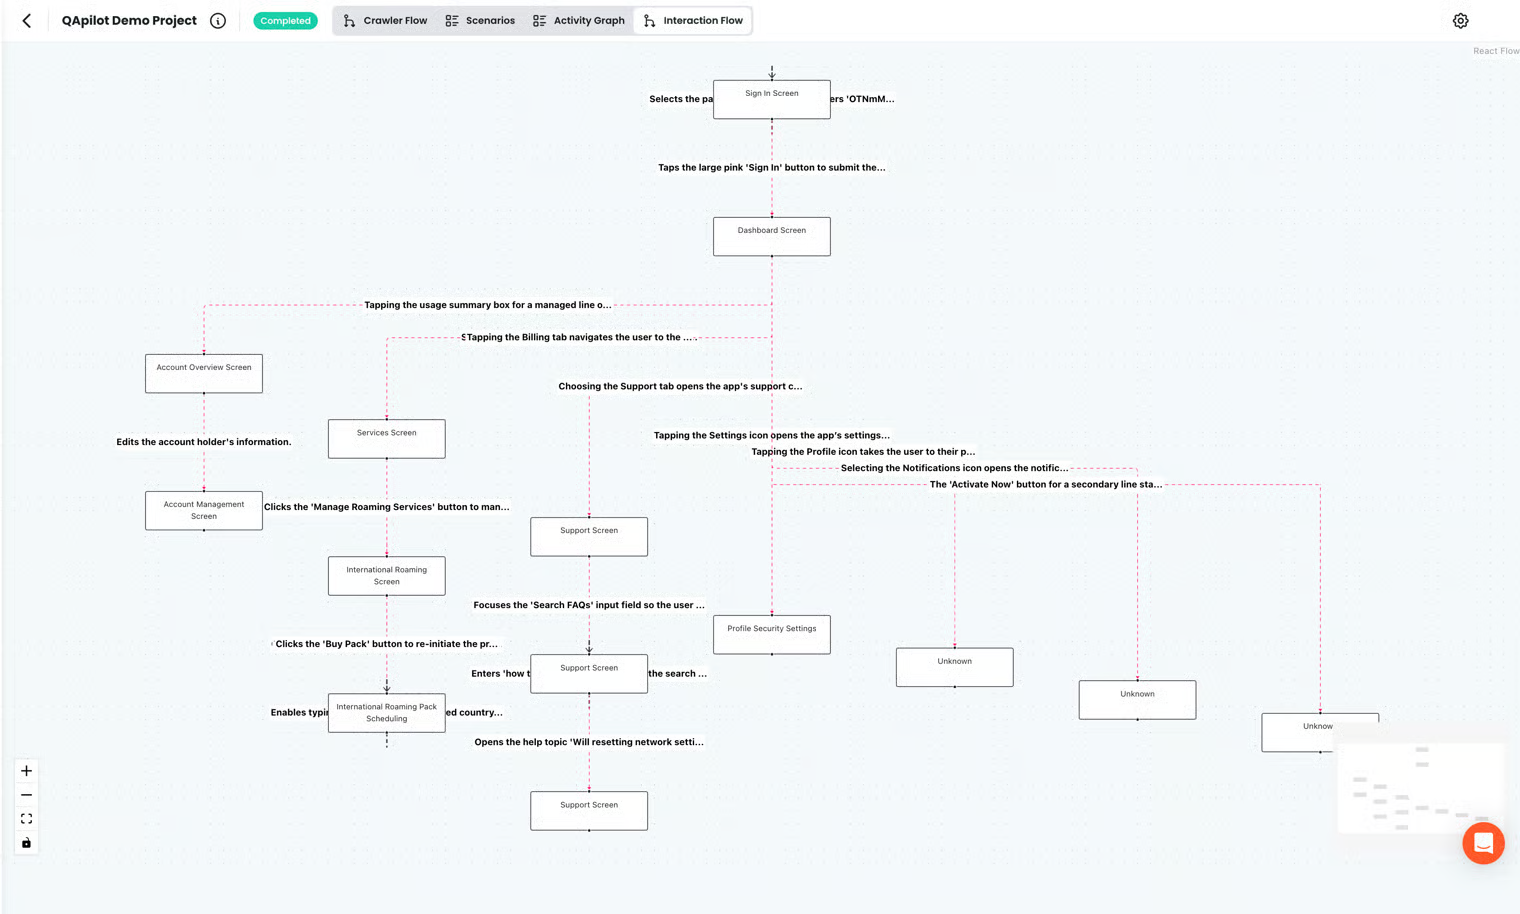Image resolution: width=1520 pixels, height=914 pixels.
Task: Click the fit view icon
Action: [x=27, y=819]
